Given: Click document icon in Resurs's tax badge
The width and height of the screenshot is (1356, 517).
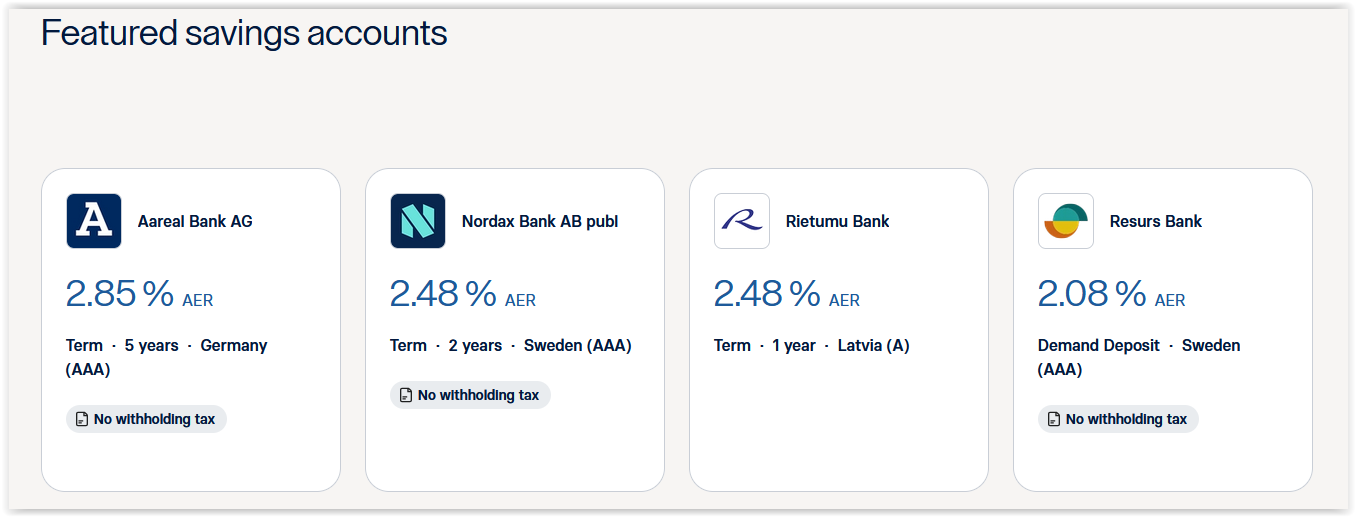Looking at the screenshot, I should point(1054,420).
